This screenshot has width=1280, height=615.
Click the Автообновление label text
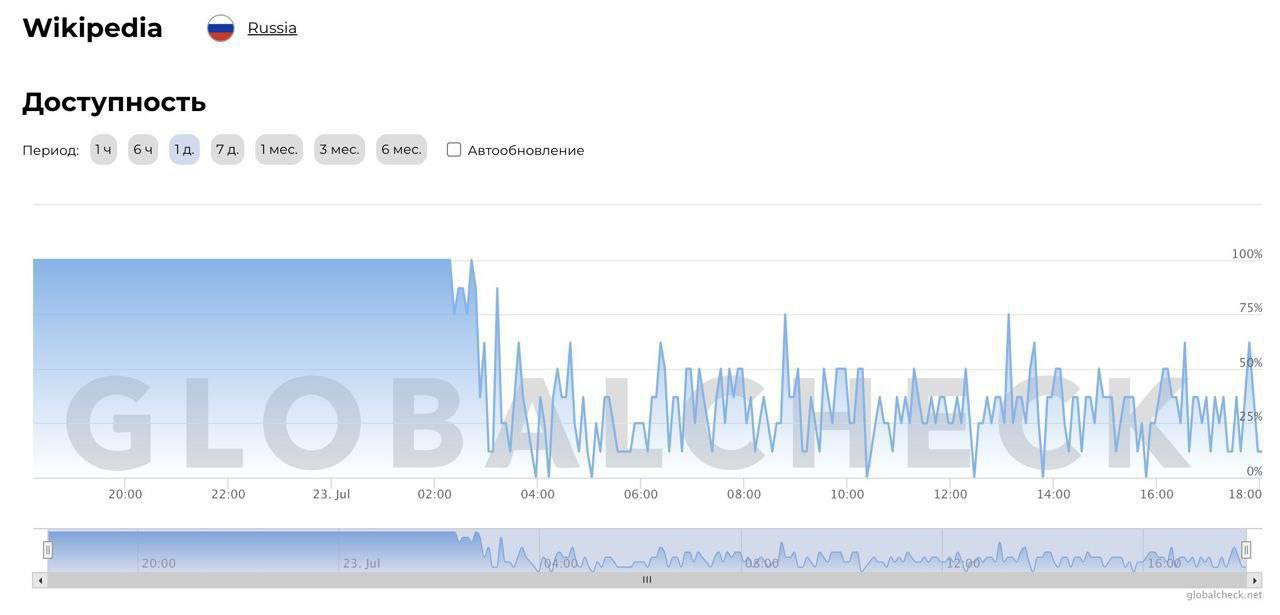(x=526, y=151)
